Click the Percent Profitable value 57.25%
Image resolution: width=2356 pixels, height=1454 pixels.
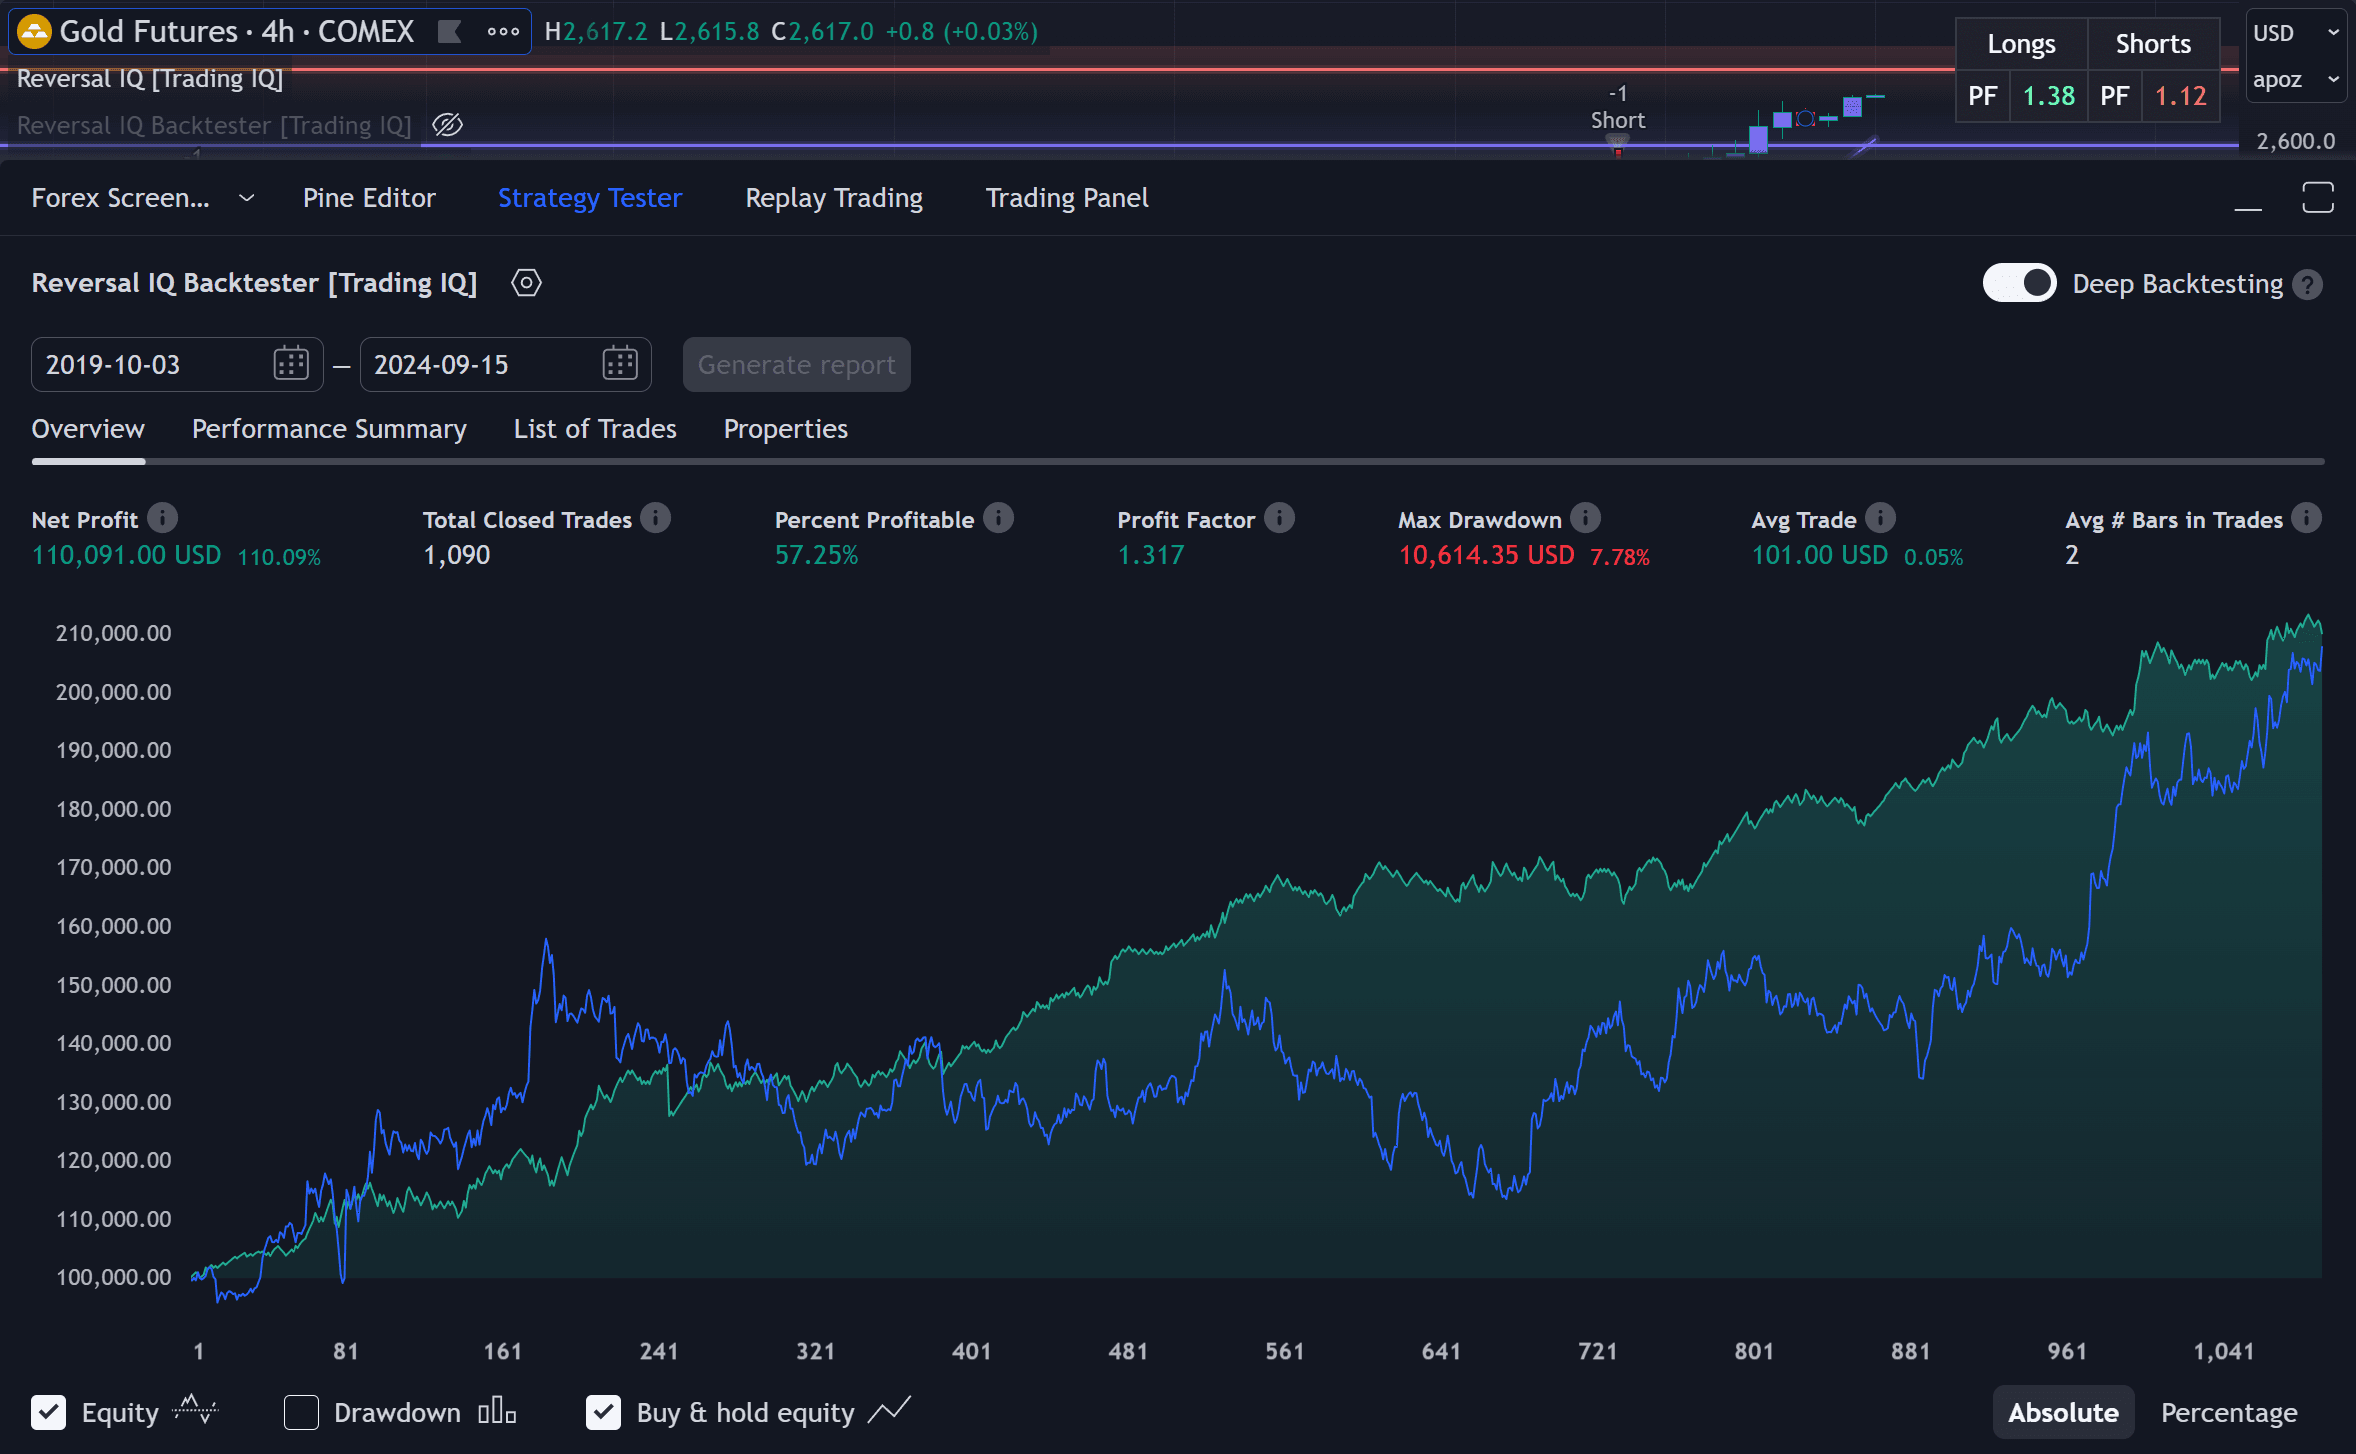(816, 556)
